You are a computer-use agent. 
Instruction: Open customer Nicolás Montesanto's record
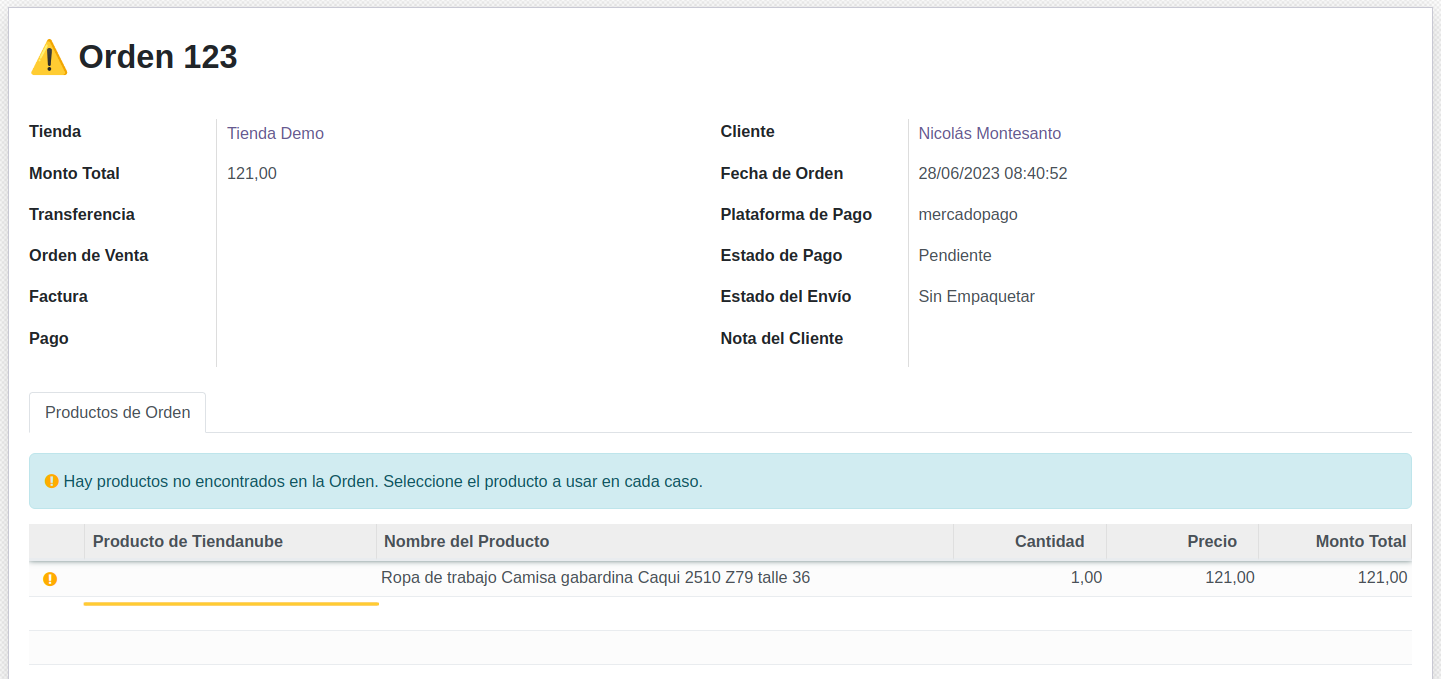(989, 133)
